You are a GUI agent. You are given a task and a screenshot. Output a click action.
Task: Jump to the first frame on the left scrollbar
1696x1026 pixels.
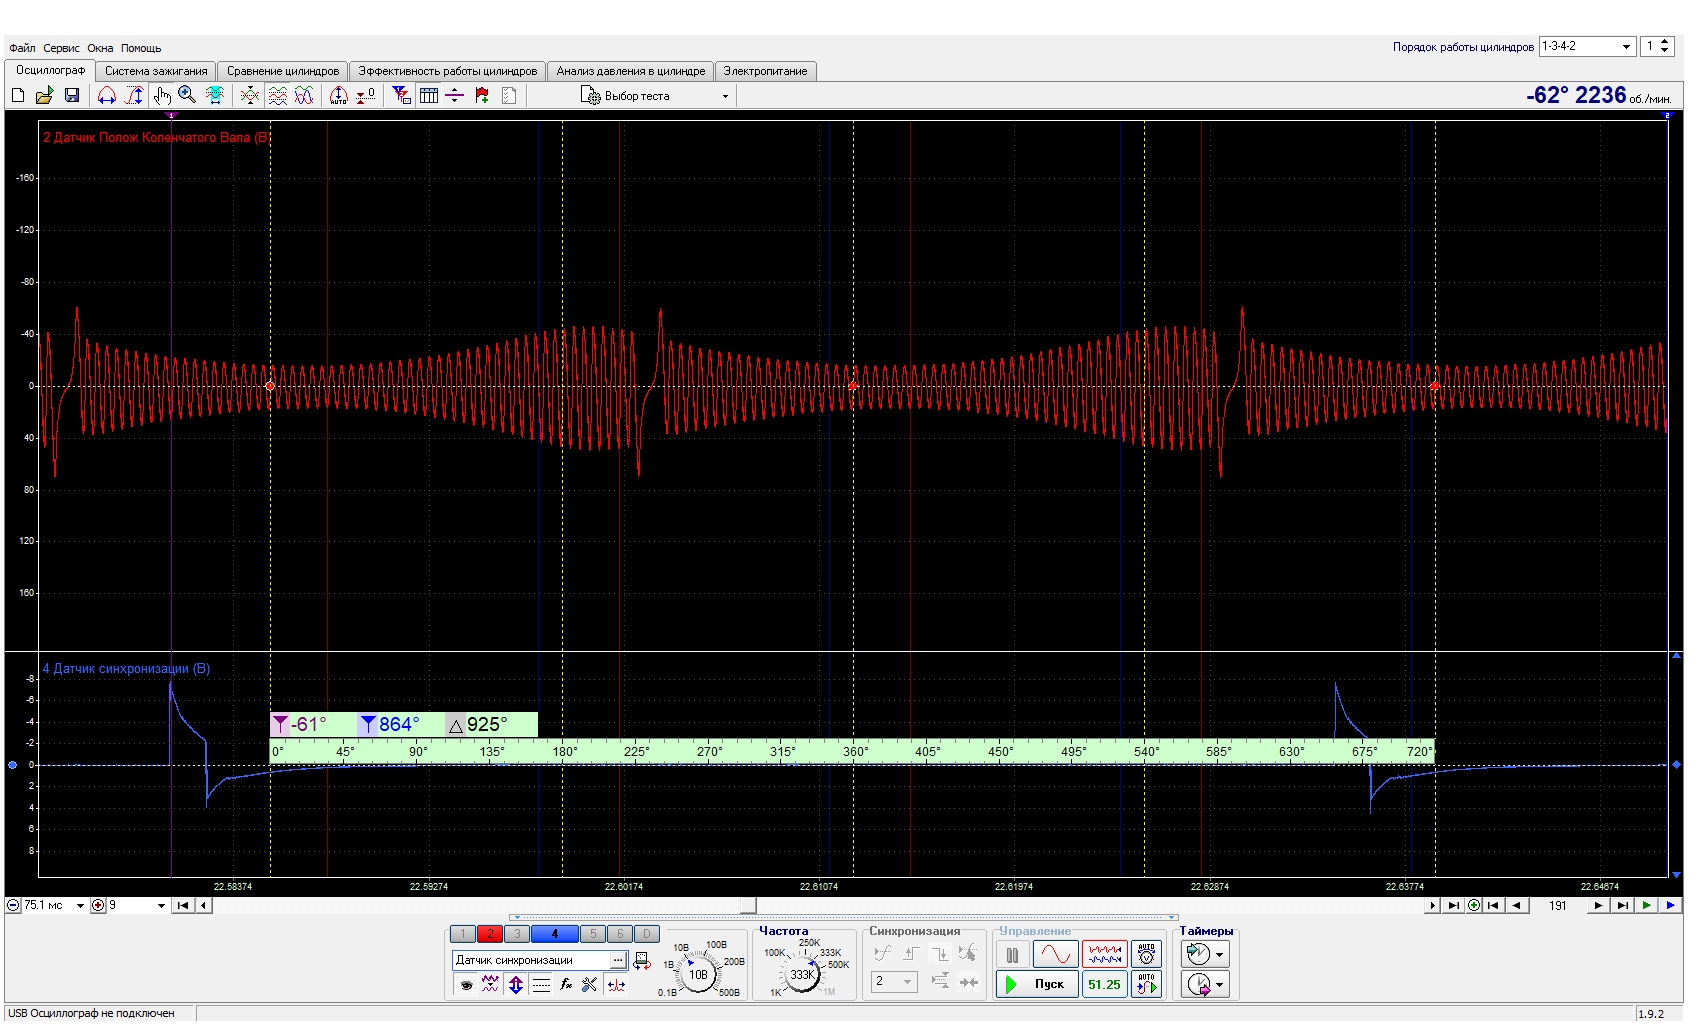tap(183, 906)
